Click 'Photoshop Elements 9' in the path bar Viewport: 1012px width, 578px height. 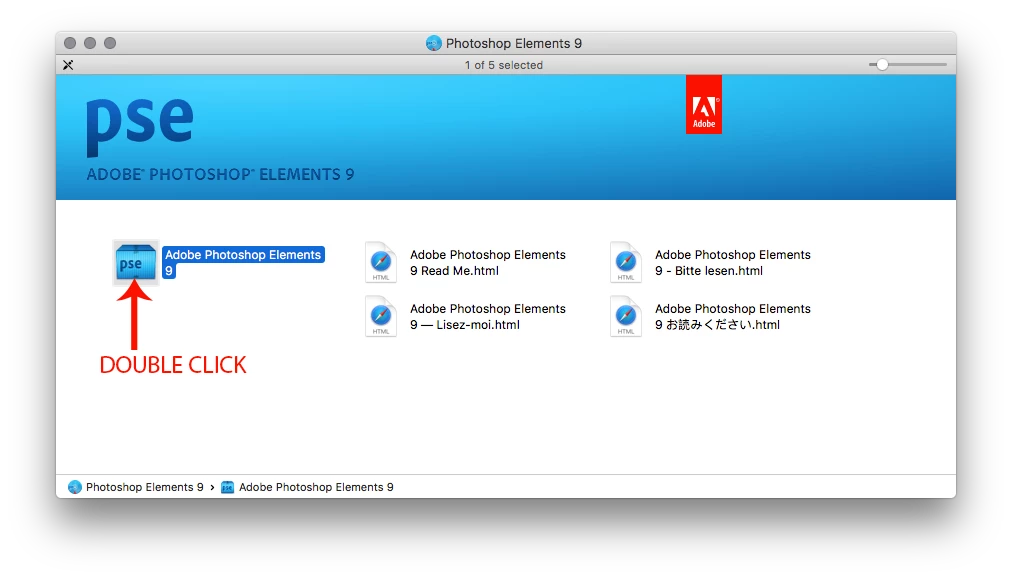145,487
